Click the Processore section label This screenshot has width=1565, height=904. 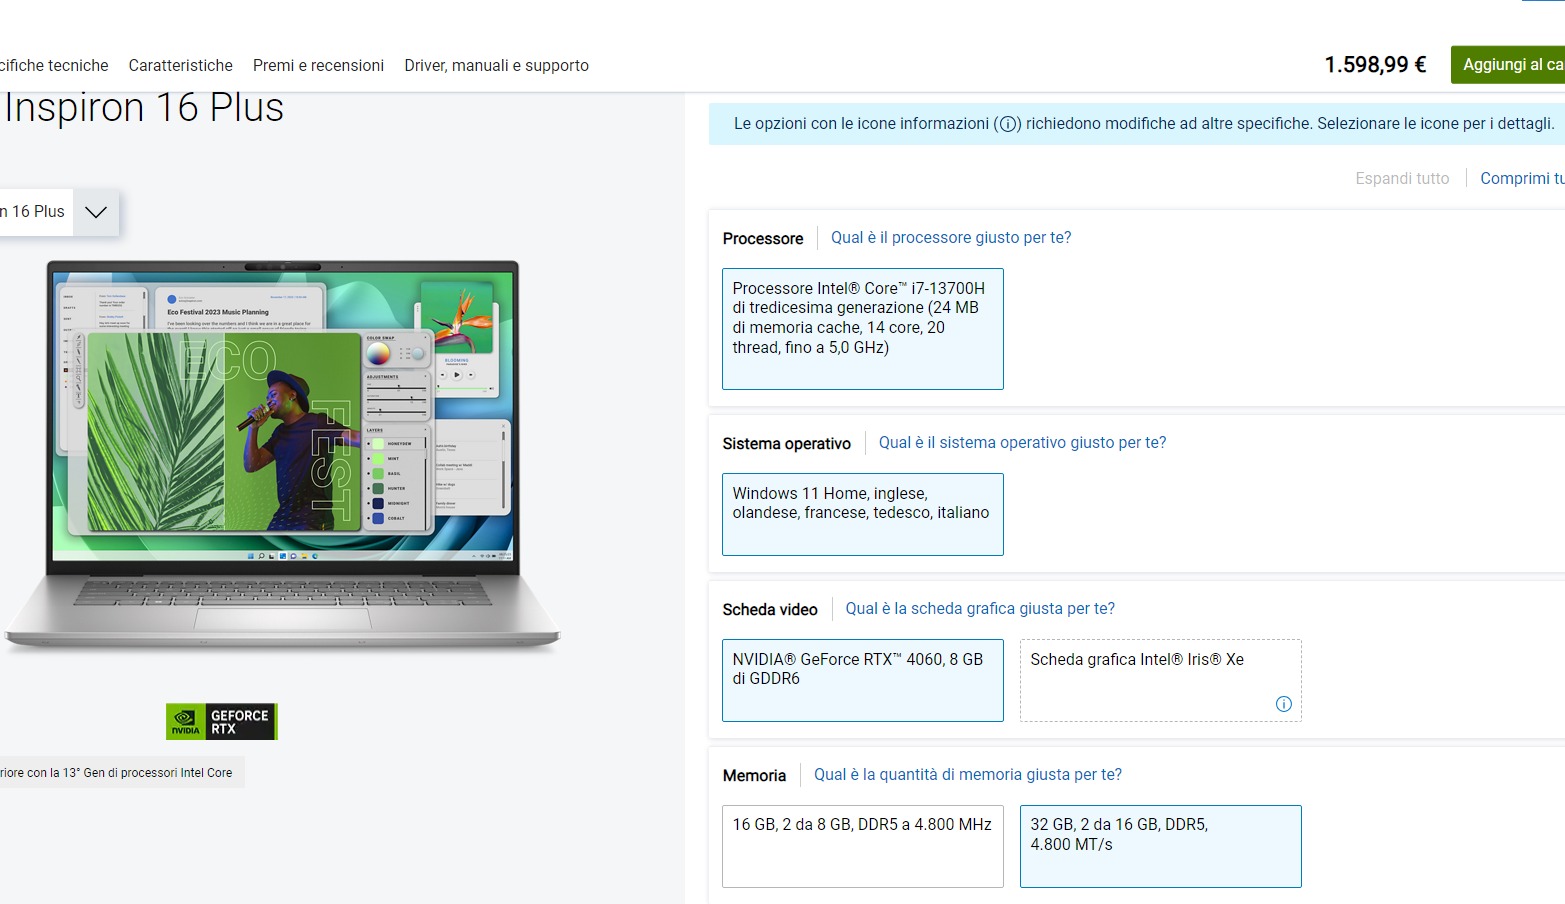(763, 238)
